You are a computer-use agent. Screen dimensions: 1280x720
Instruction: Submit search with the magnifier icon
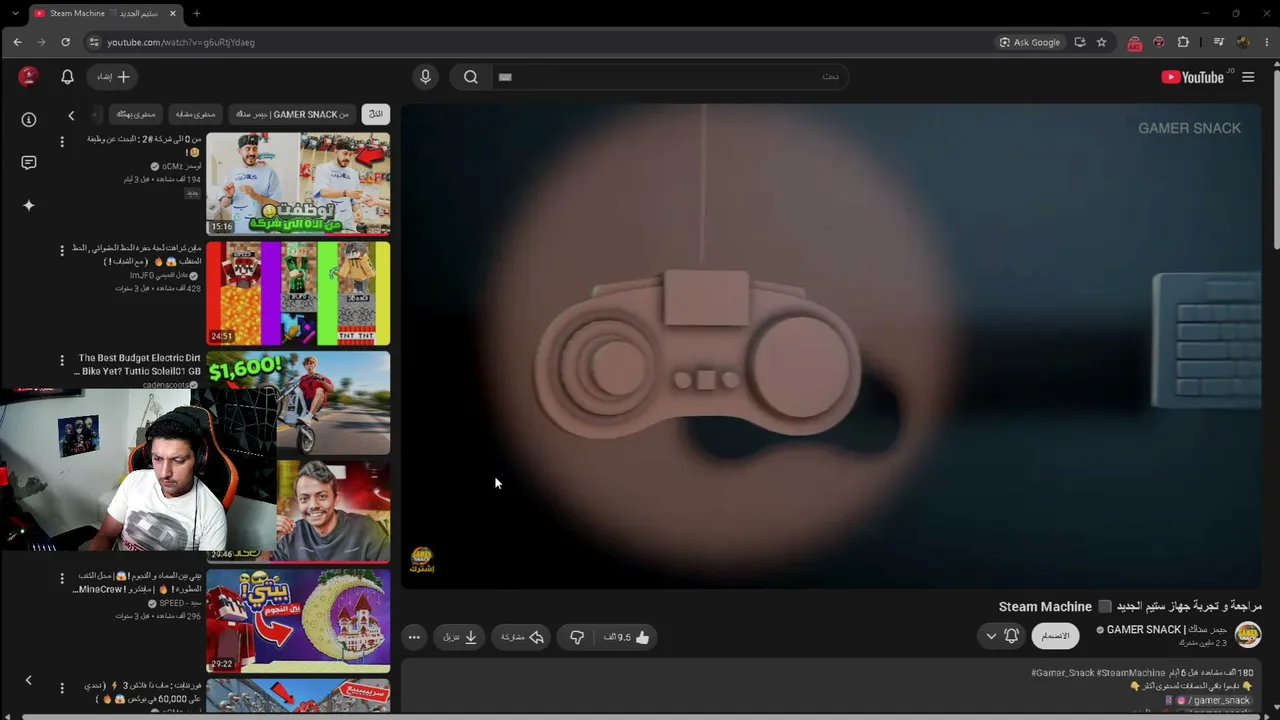tap(471, 77)
